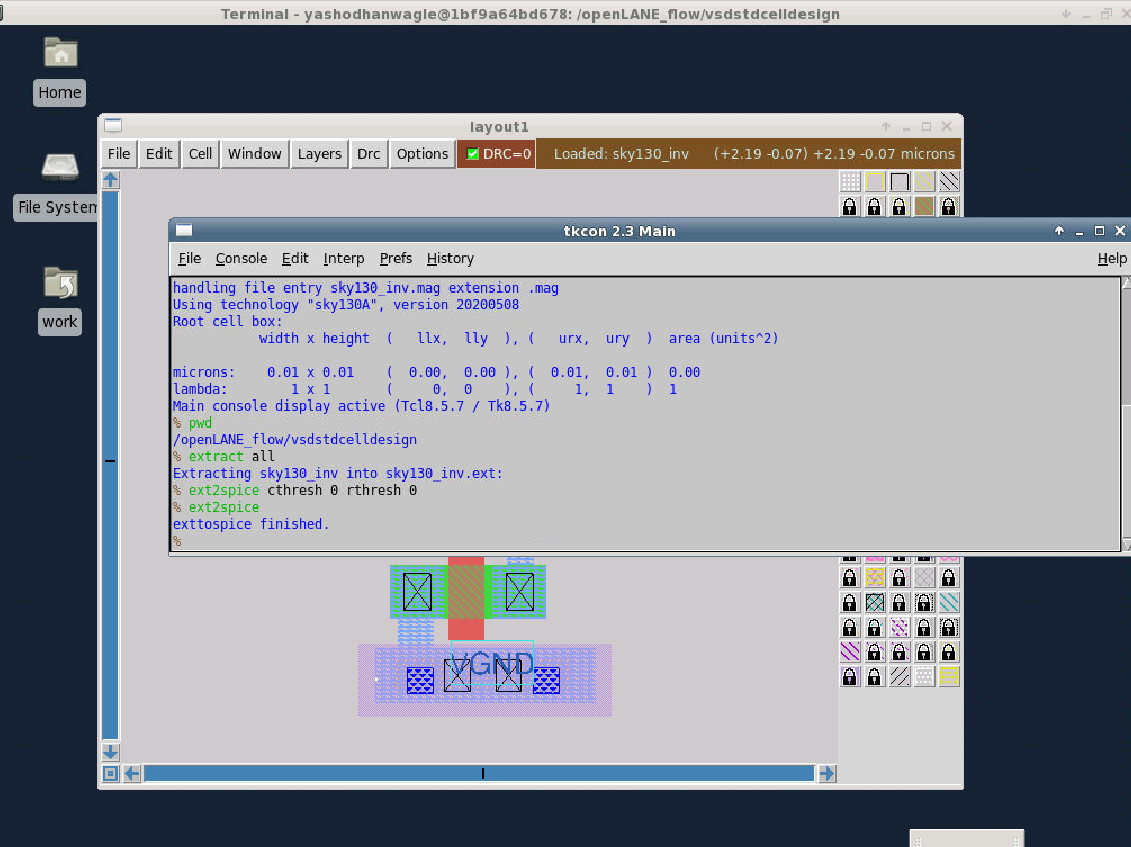The height and width of the screenshot is (847, 1131).
Task: Select the black outline box palette icon
Action: tap(899, 181)
